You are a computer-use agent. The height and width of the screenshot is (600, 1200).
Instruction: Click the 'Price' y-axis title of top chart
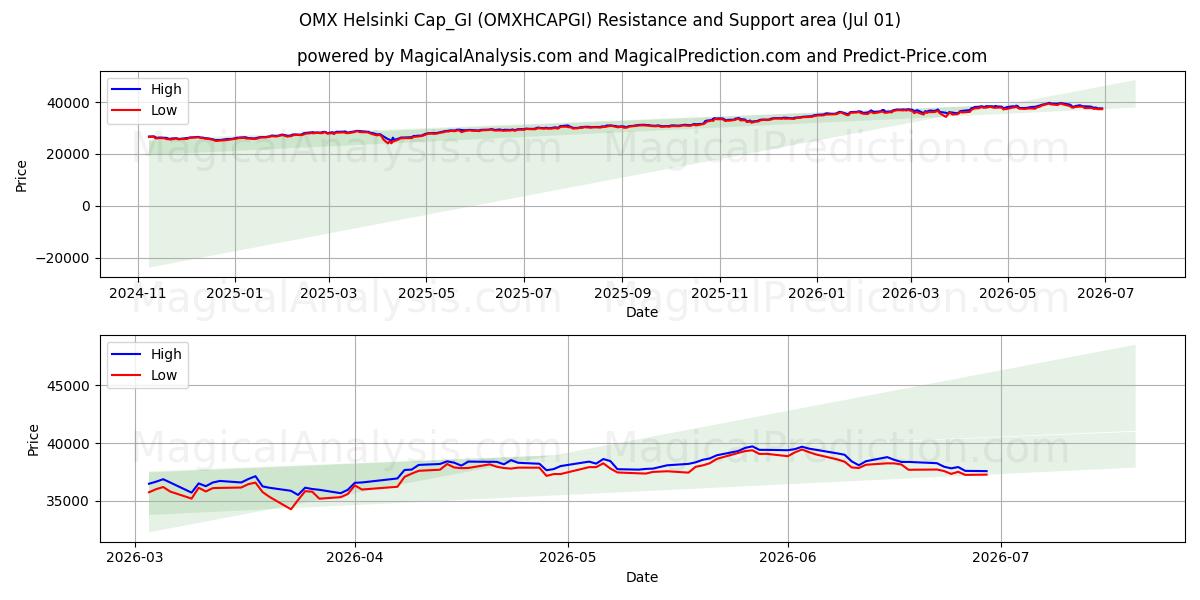point(22,175)
